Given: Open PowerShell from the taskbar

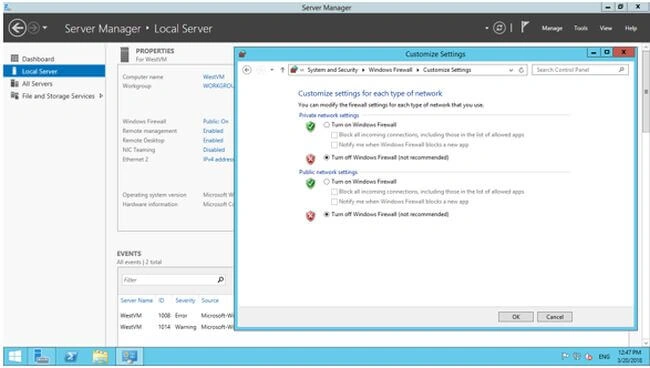Looking at the screenshot, I should coord(70,356).
